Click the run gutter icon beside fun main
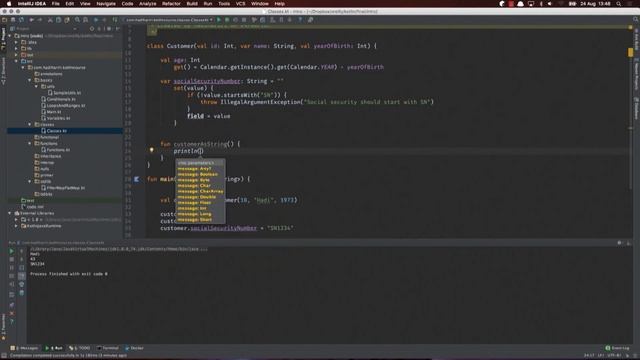This screenshot has height=360, width=640. pyautogui.click(x=137, y=179)
